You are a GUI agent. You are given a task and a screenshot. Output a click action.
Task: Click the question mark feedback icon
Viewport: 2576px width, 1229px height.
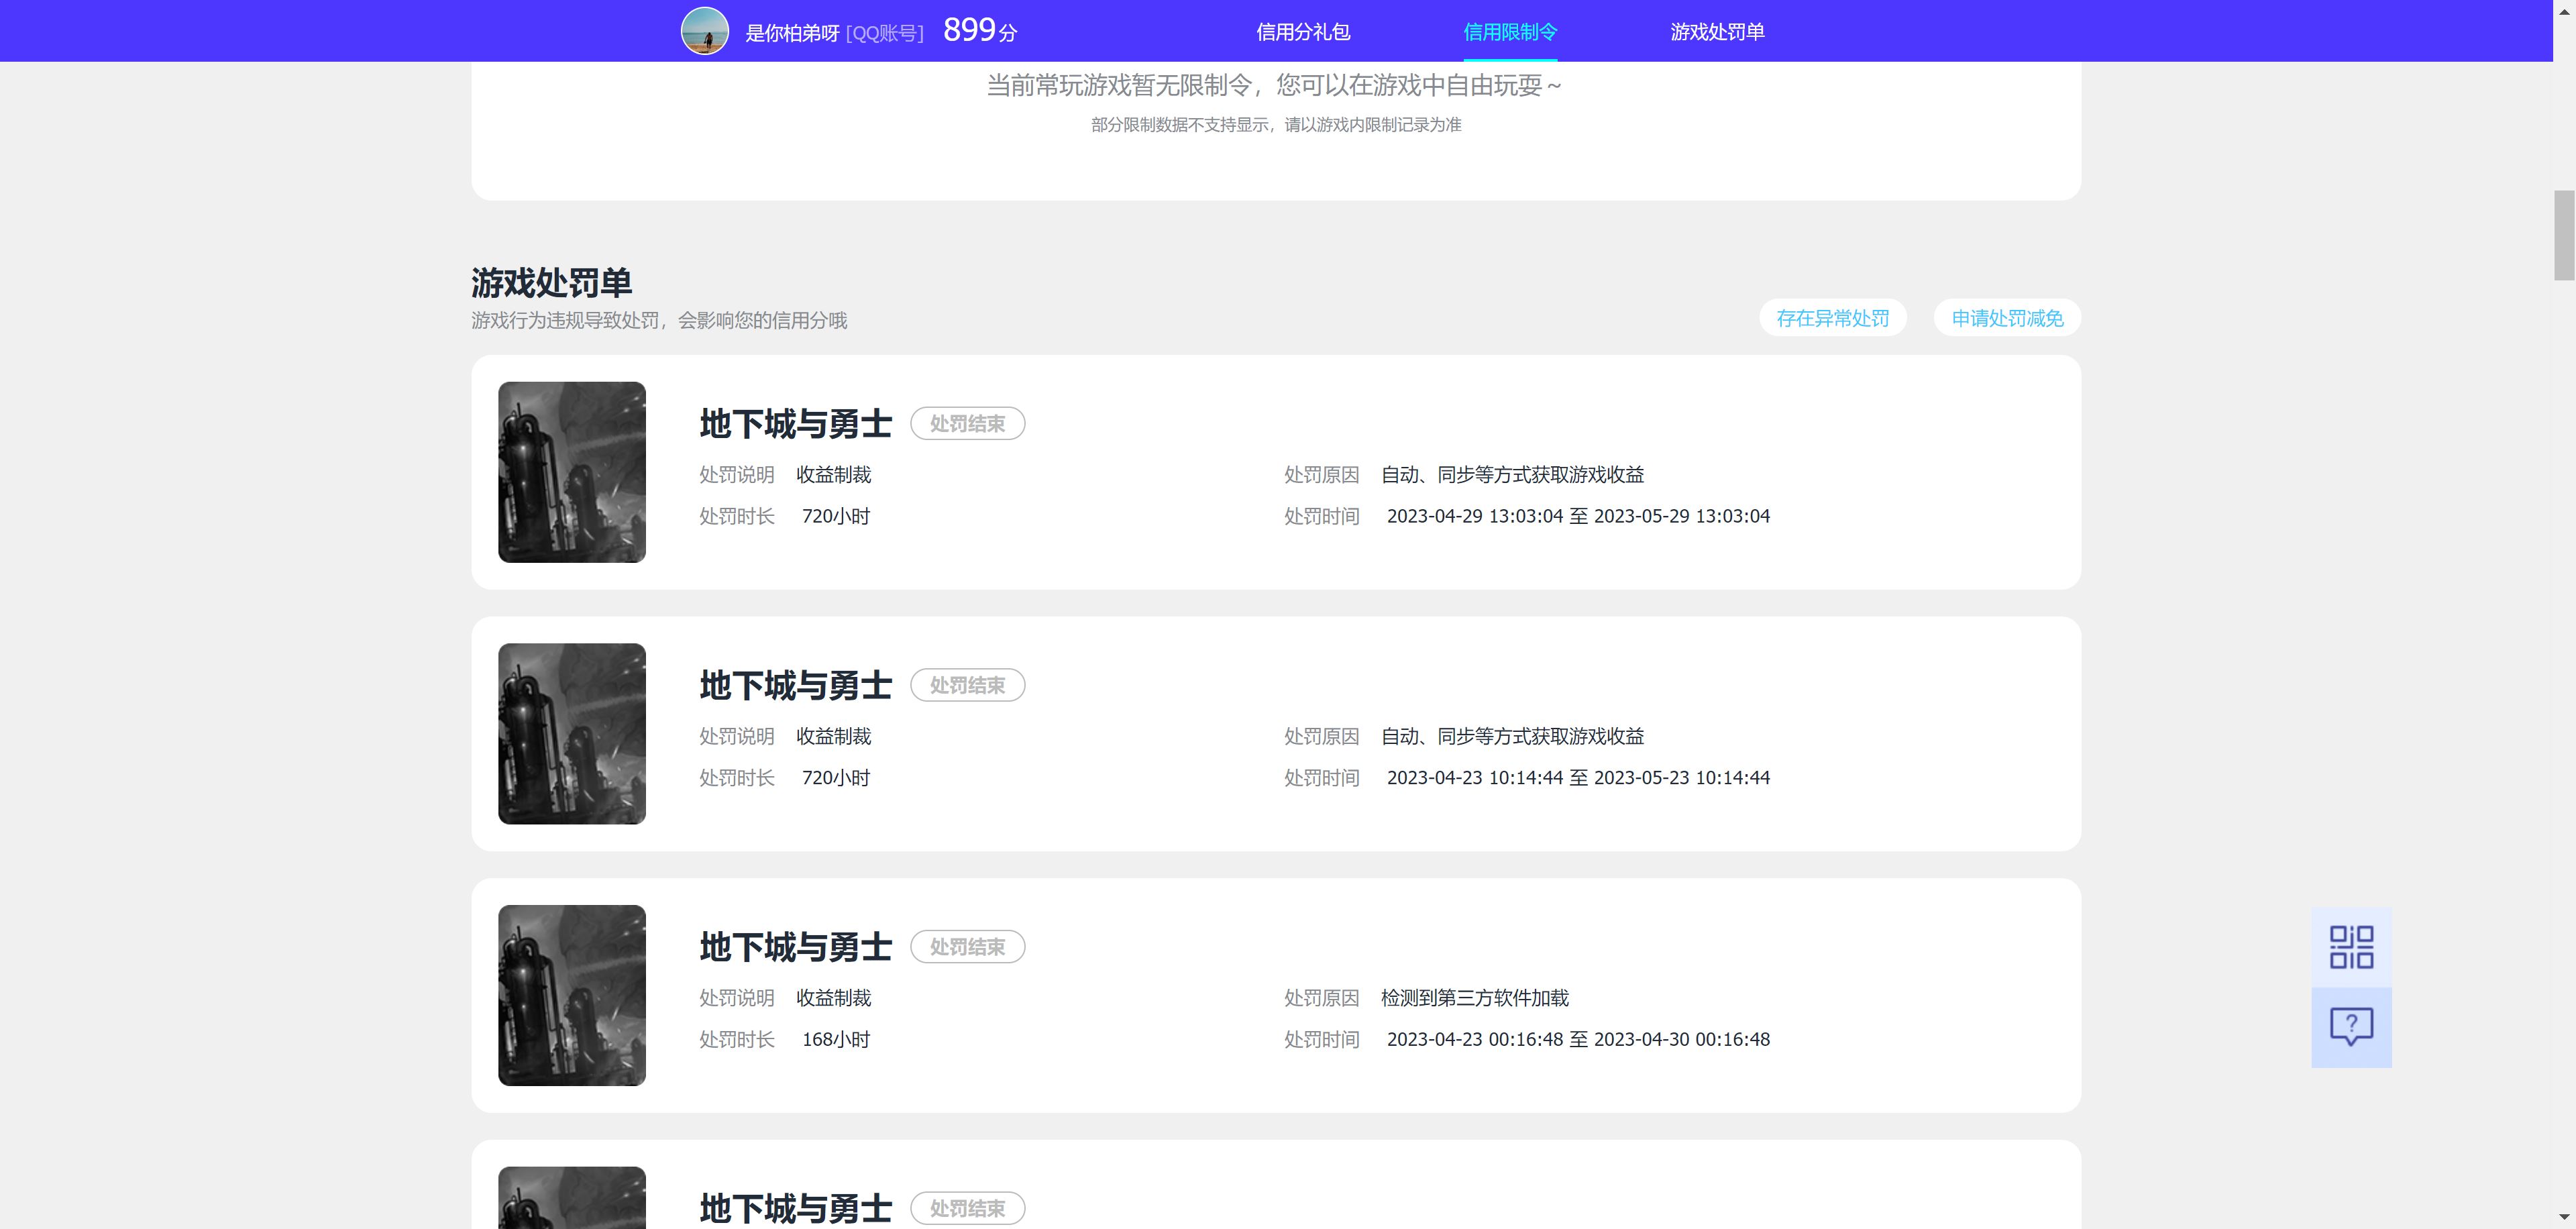2351,1026
